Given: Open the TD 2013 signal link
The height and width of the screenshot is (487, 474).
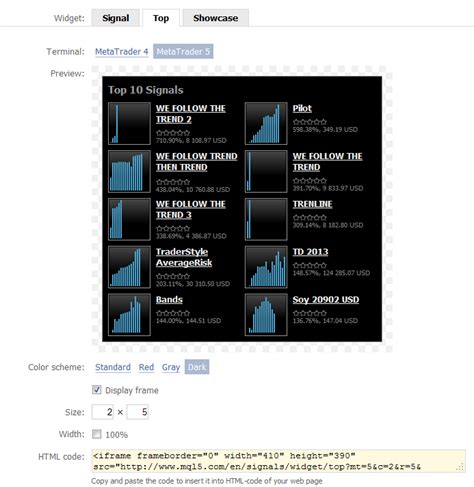Looking at the screenshot, I should tap(310, 252).
